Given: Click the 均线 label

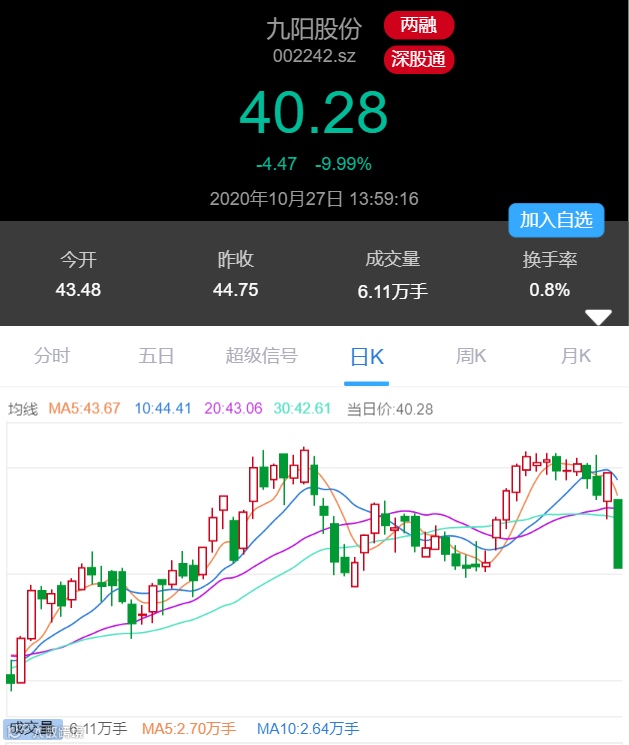Looking at the screenshot, I should [x=23, y=409].
